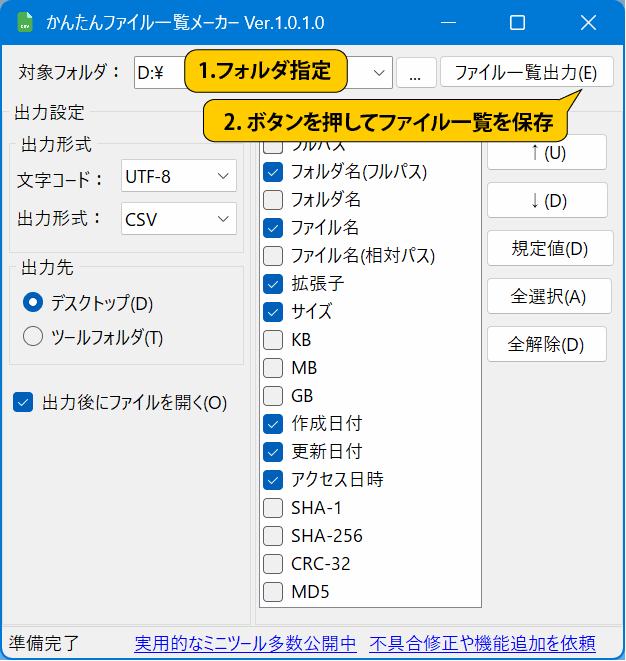Check the SHA-256 checkbox

273,536
